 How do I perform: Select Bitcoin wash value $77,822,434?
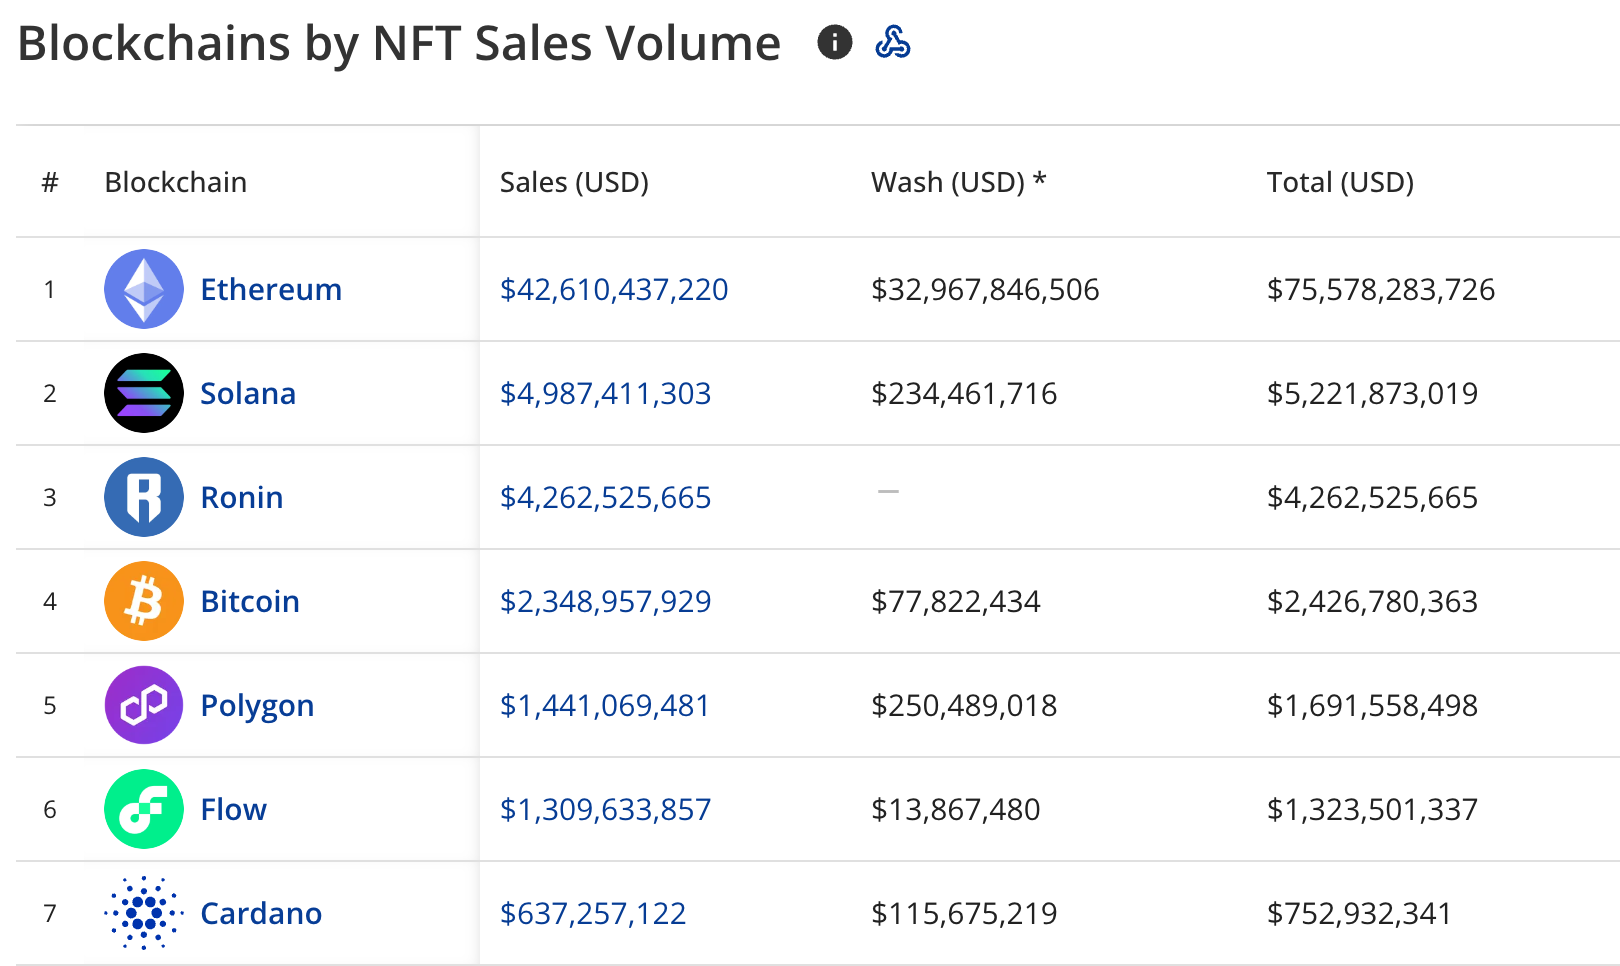tap(956, 602)
